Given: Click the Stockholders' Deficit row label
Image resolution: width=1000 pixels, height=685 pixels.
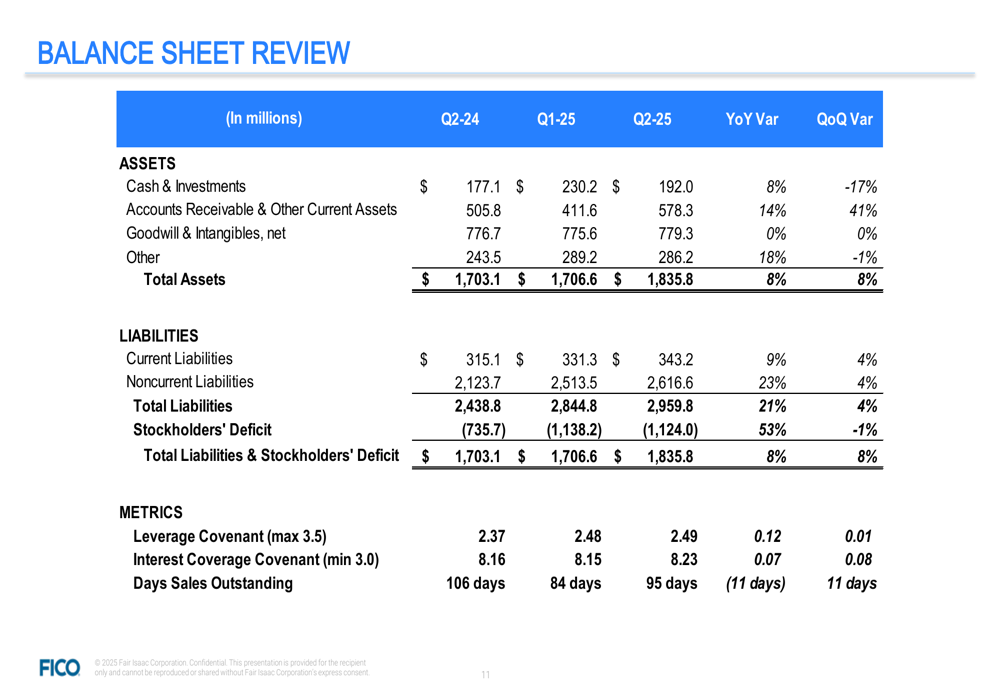Looking at the screenshot, I should [x=202, y=430].
